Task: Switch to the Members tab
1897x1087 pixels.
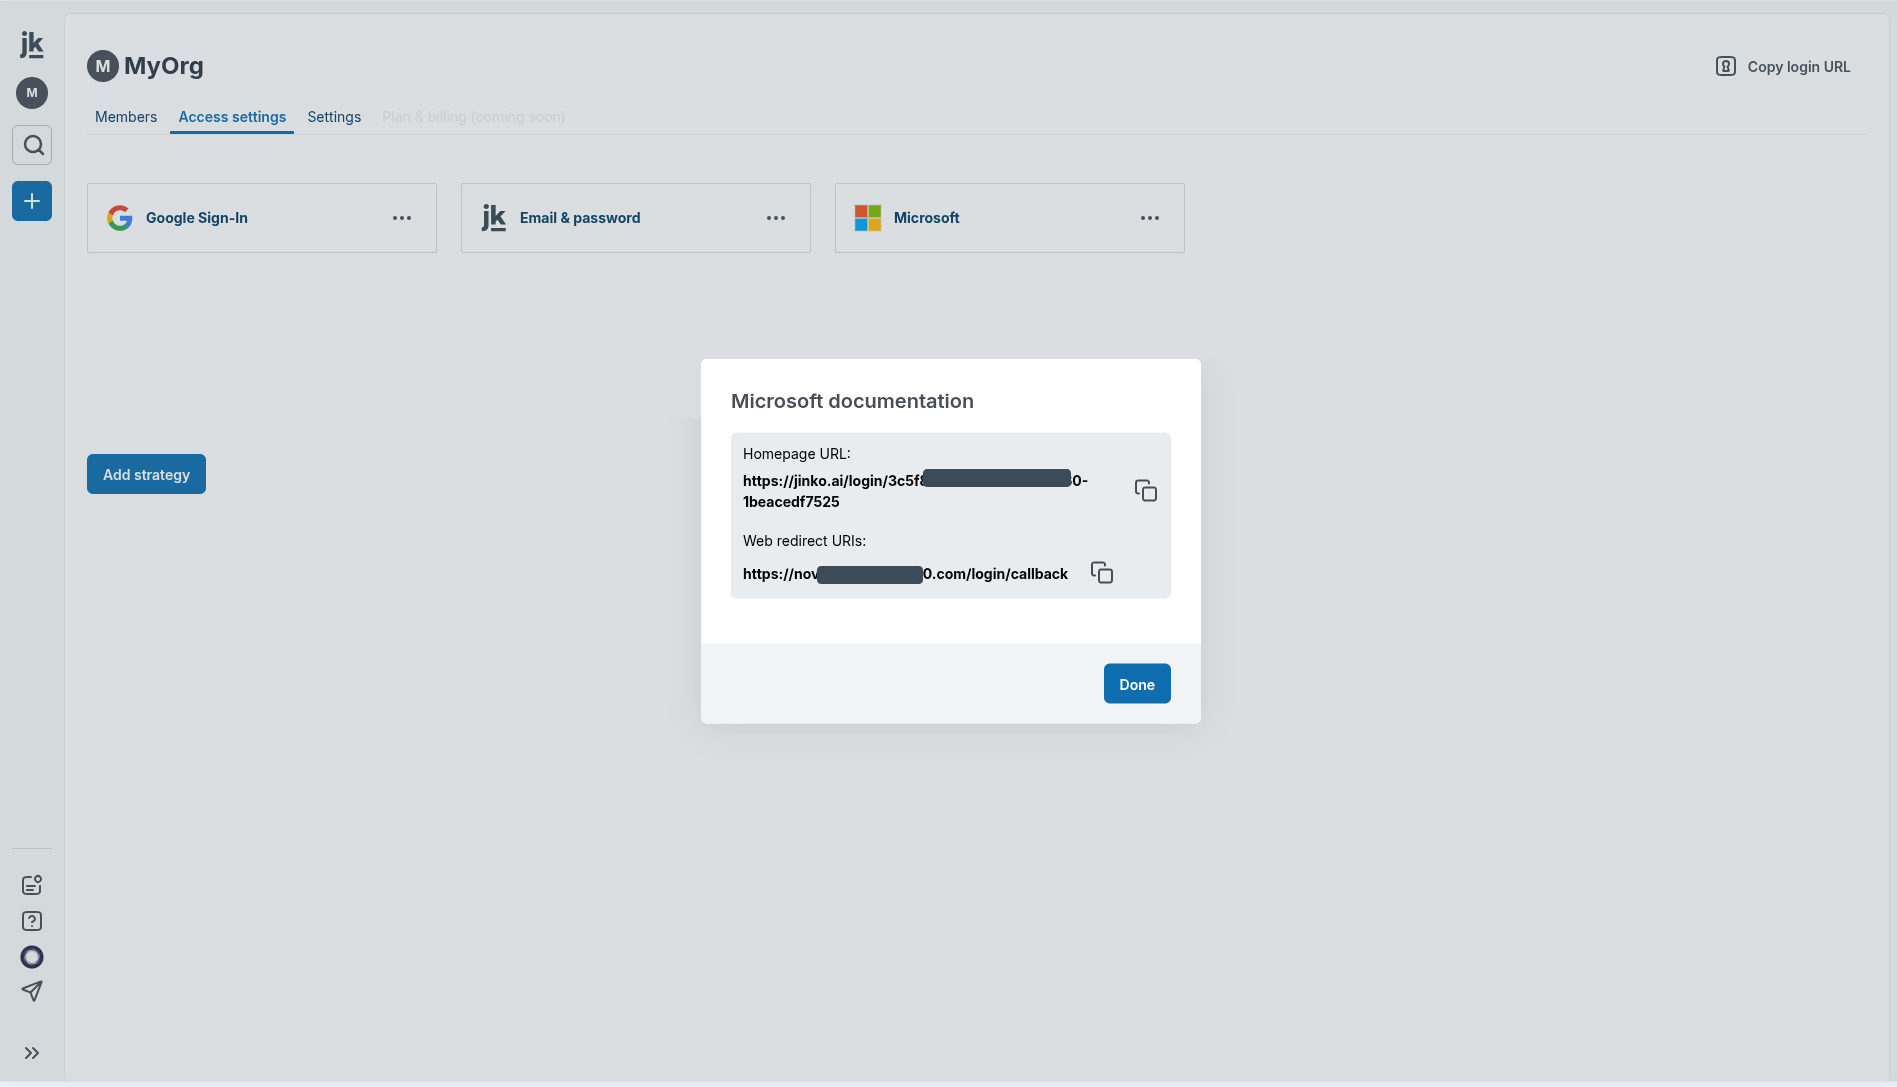Action: 126,117
